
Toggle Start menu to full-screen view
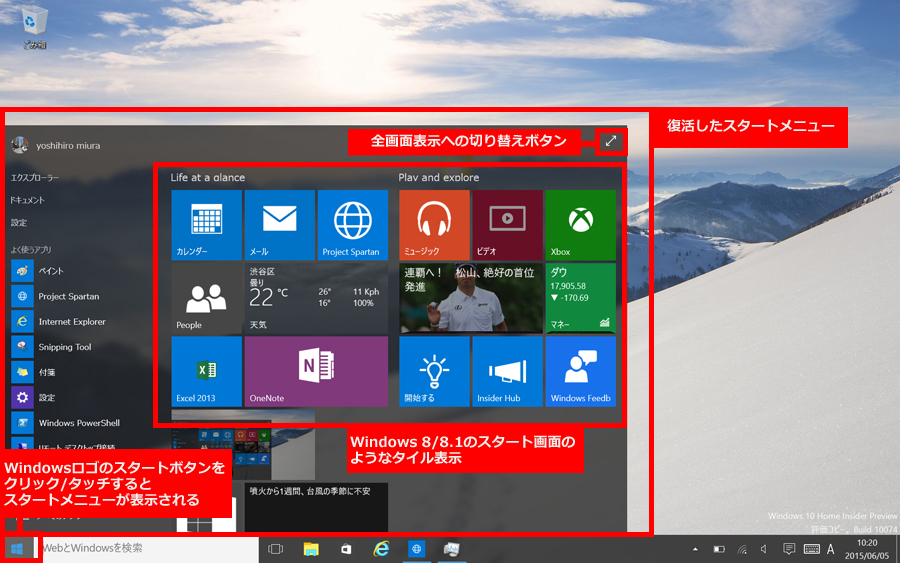610,142
